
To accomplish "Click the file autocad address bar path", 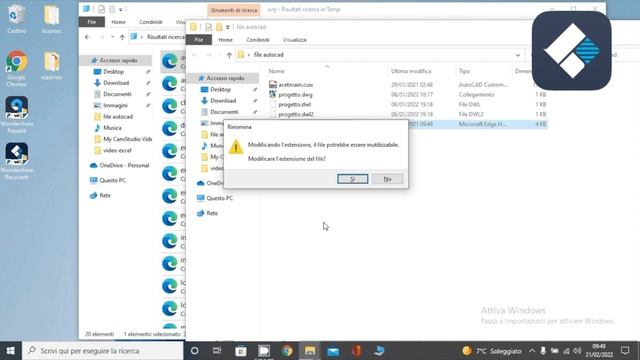I will pyautogui.click(x=268, y=55).
